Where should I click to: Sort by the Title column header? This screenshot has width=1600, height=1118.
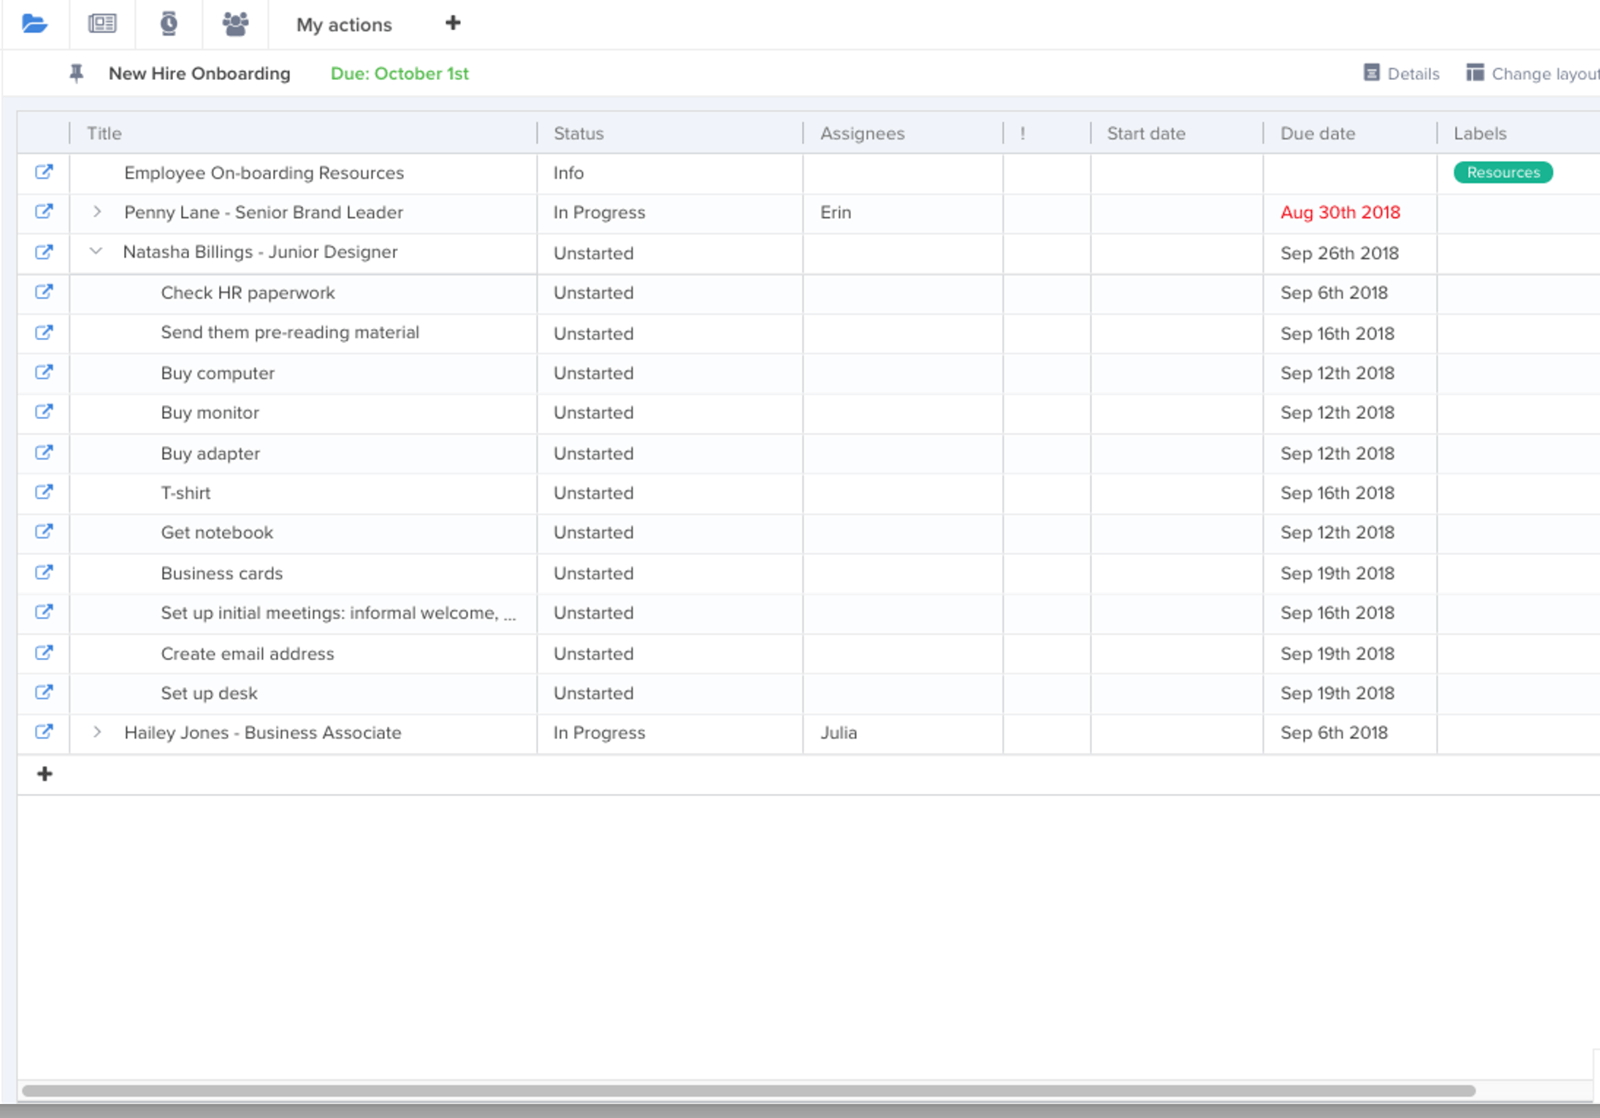pos(104,133)
